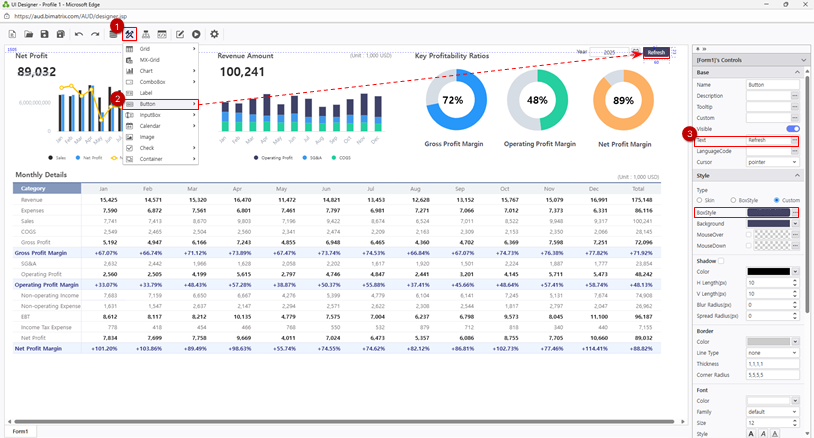Open the Cursor pointer dropdown
Viewport: 814px width, 438px height.
(773, 162)
